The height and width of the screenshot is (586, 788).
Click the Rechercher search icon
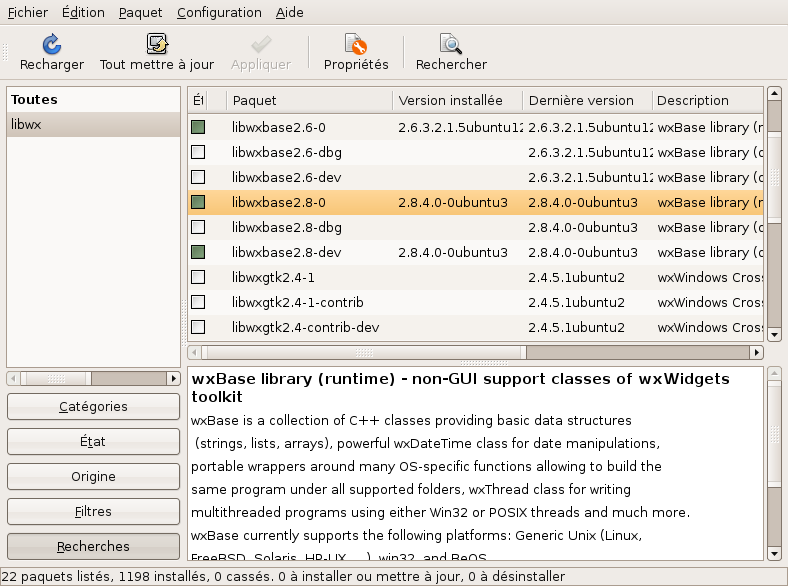(451, 44)
